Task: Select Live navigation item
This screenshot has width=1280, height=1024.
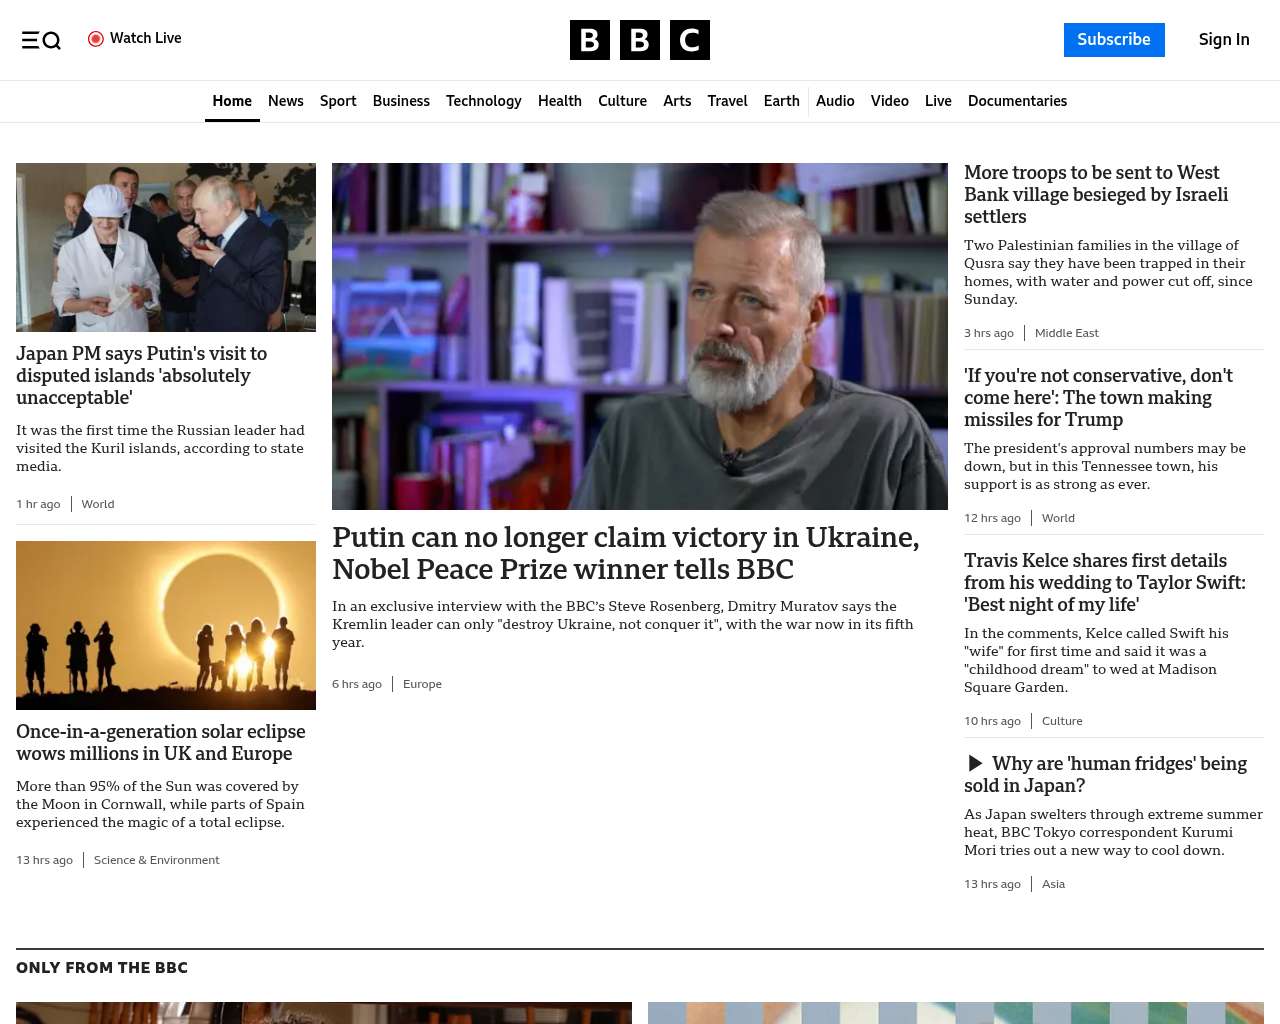Action: [938, 101]
